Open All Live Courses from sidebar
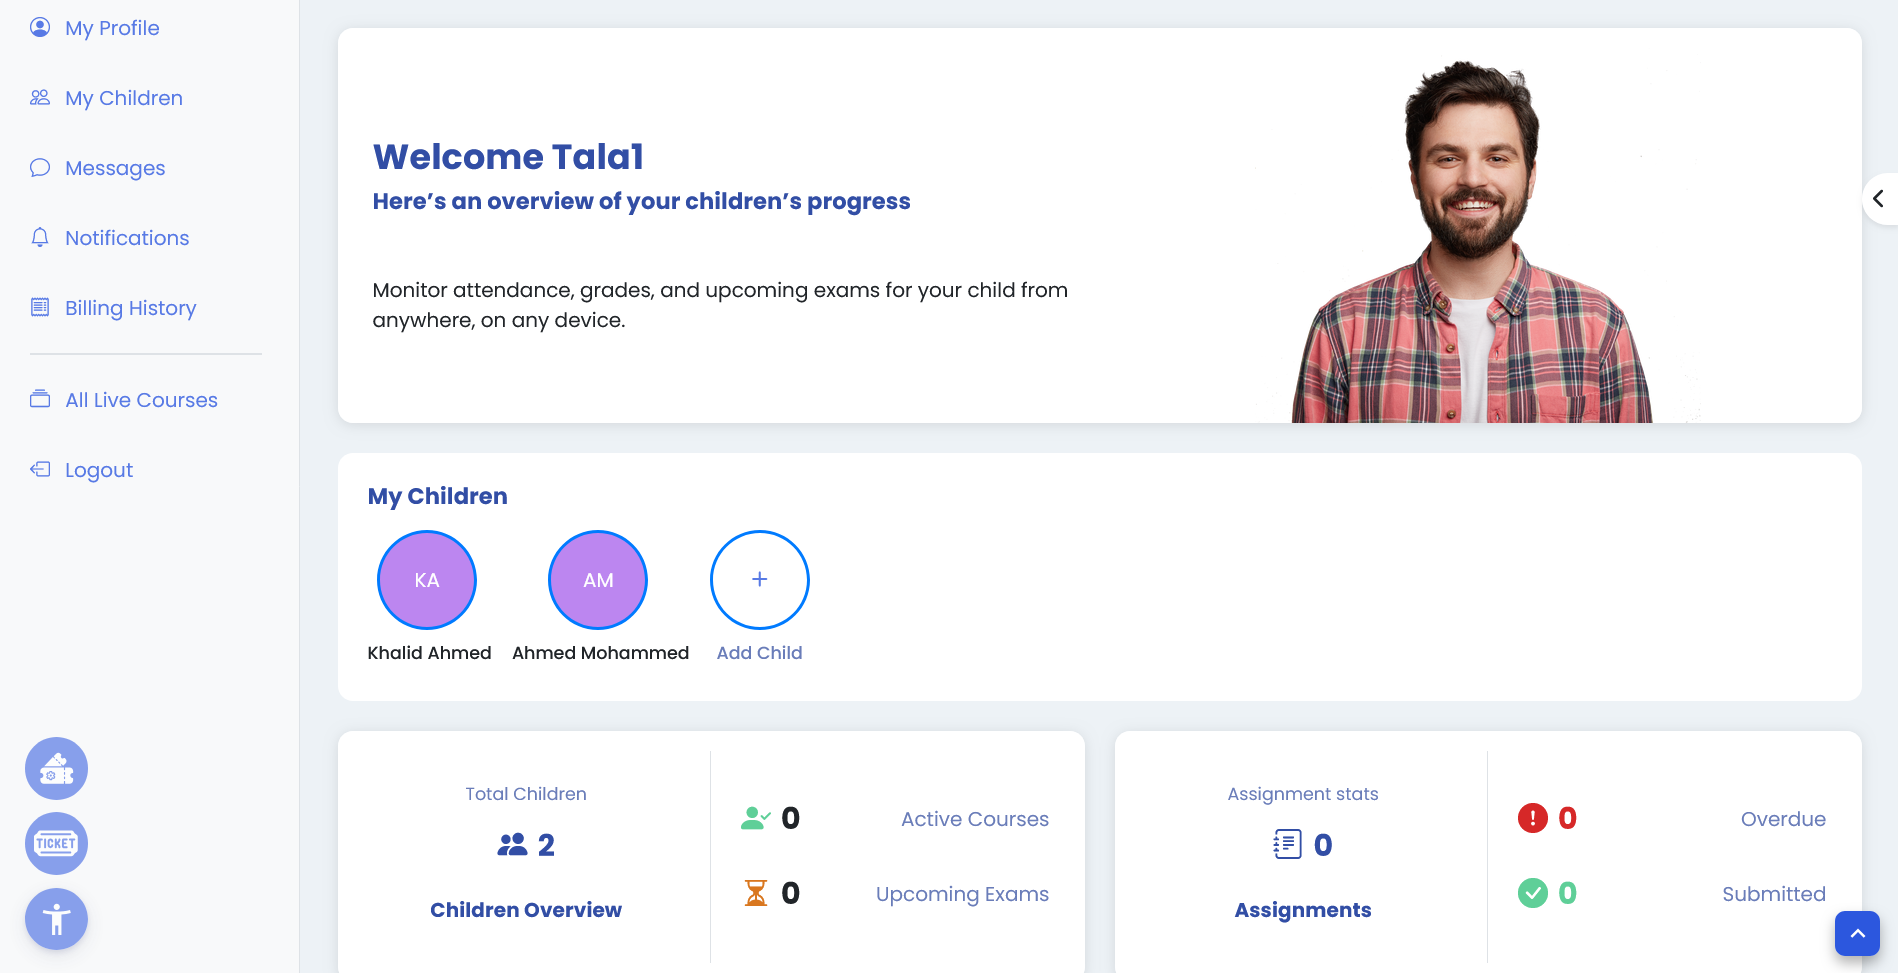Image resolution: width=1898 pixels, height=973 pixels. pyautogui.click(x=140, y=399)
